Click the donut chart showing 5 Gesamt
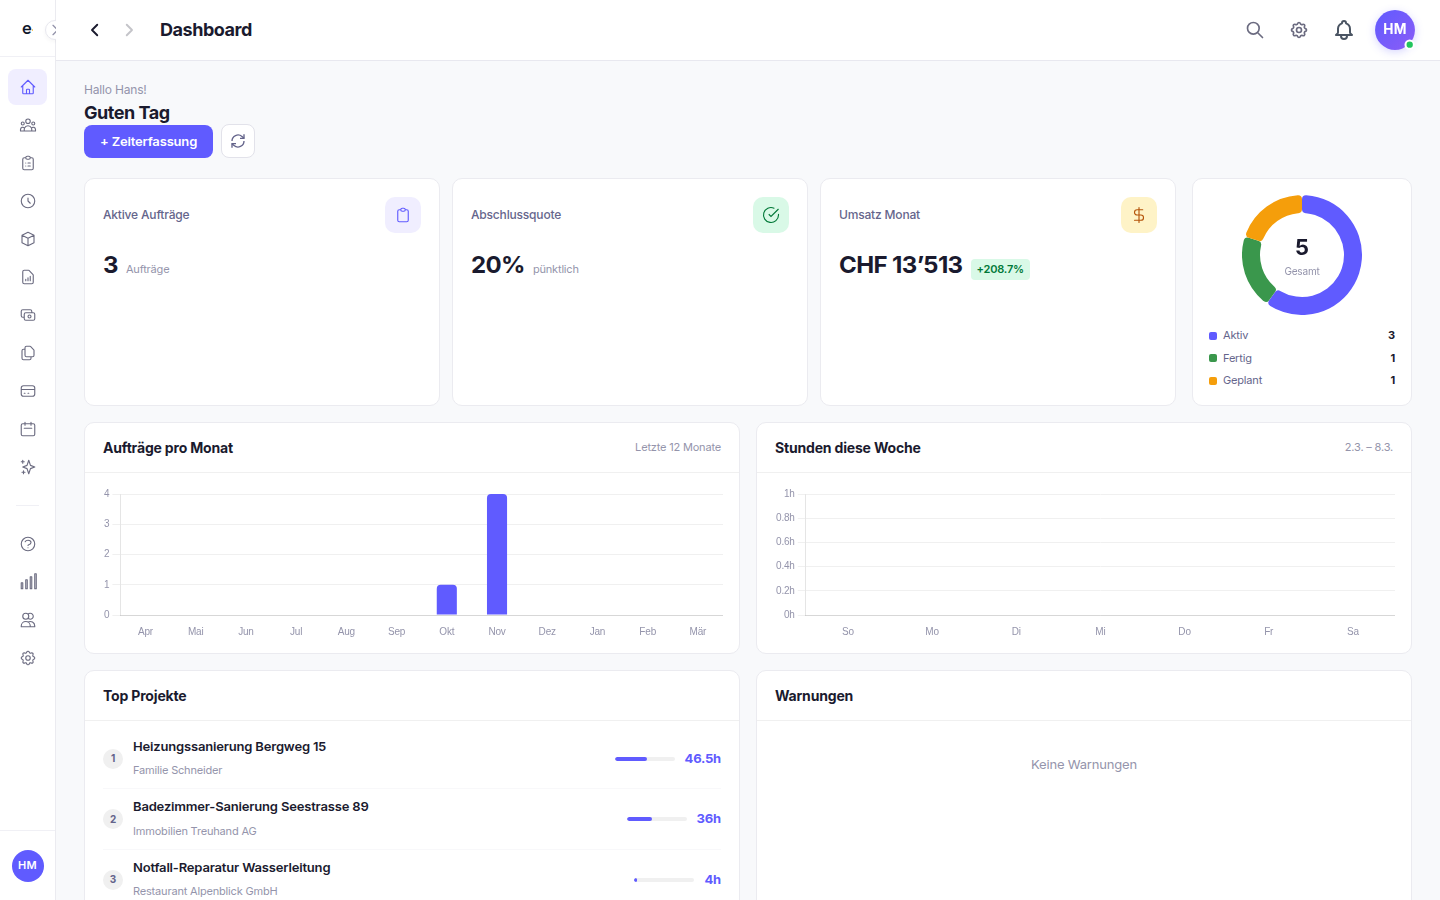This screenshot has width=1440, height=900. click(1302, 255)
